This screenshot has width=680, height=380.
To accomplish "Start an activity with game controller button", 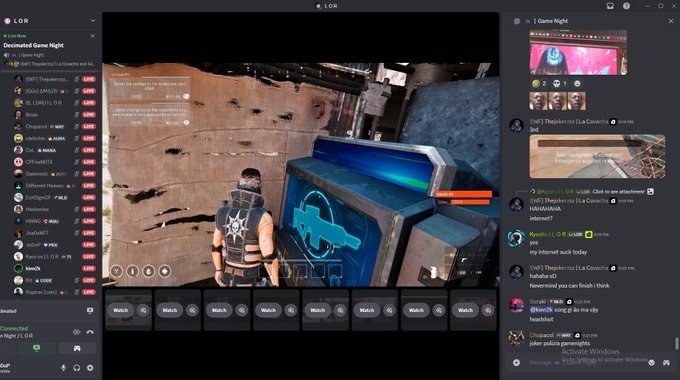I will click(x=77, y=348).
